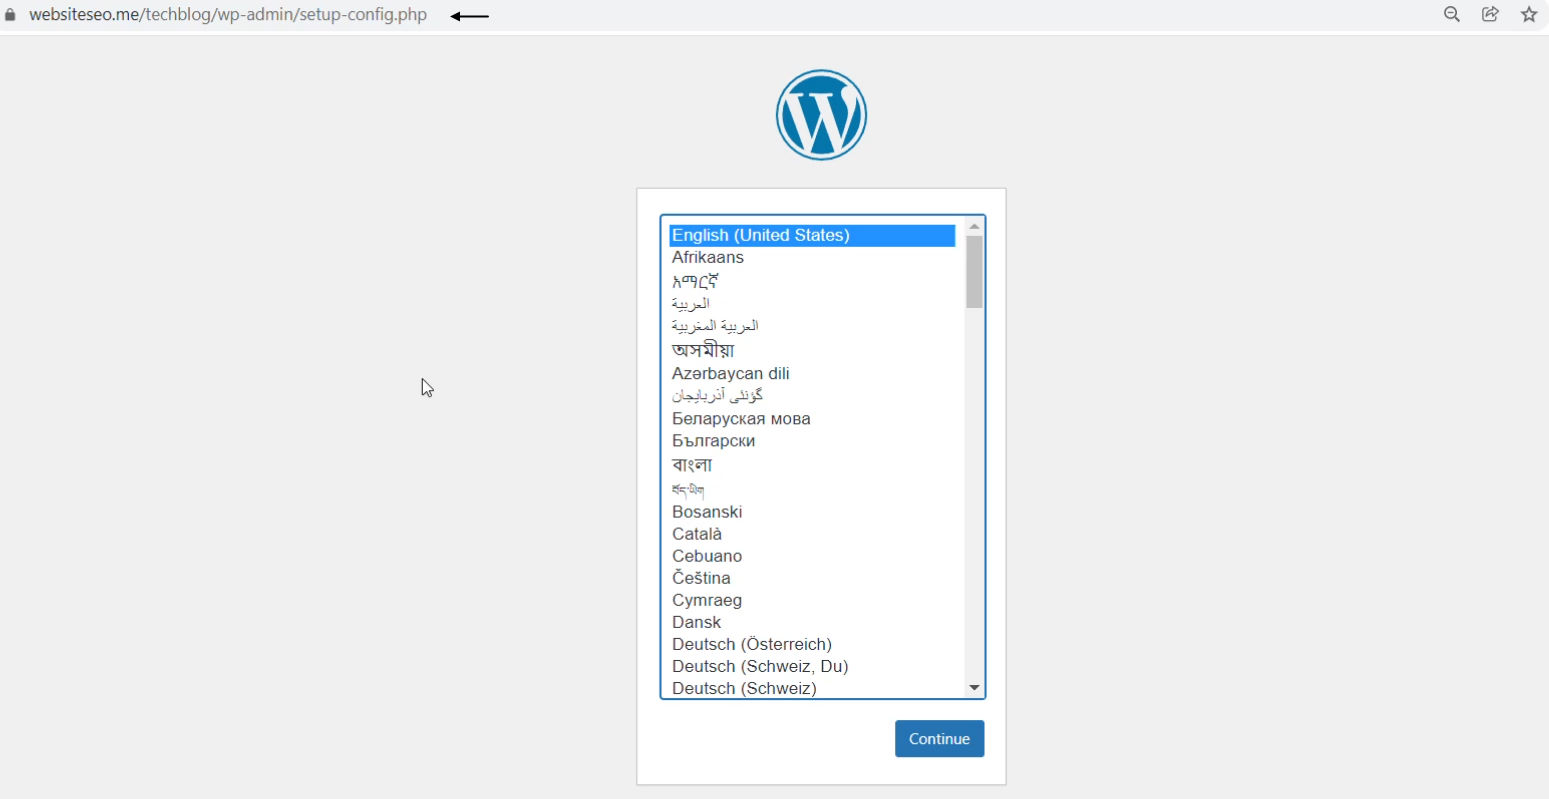Select Català language option
The width and height of the screenshot is (1549, 799).
coord(812,534)
